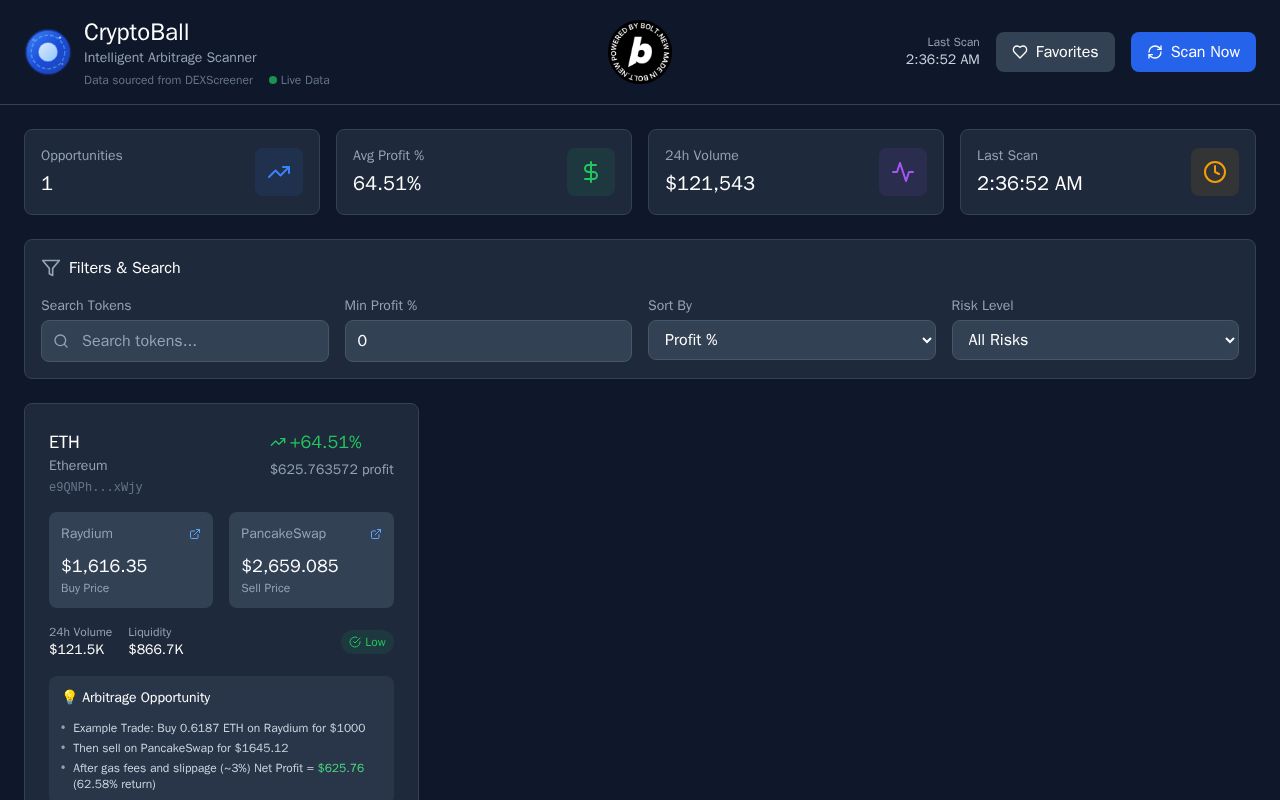Click 'Data sourced from DEXScreener' text

(x=168, y=80)
